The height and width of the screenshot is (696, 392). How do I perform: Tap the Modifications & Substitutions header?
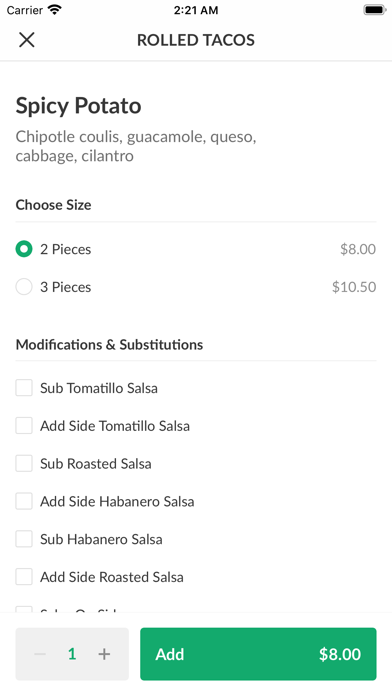tap(109, 344)
